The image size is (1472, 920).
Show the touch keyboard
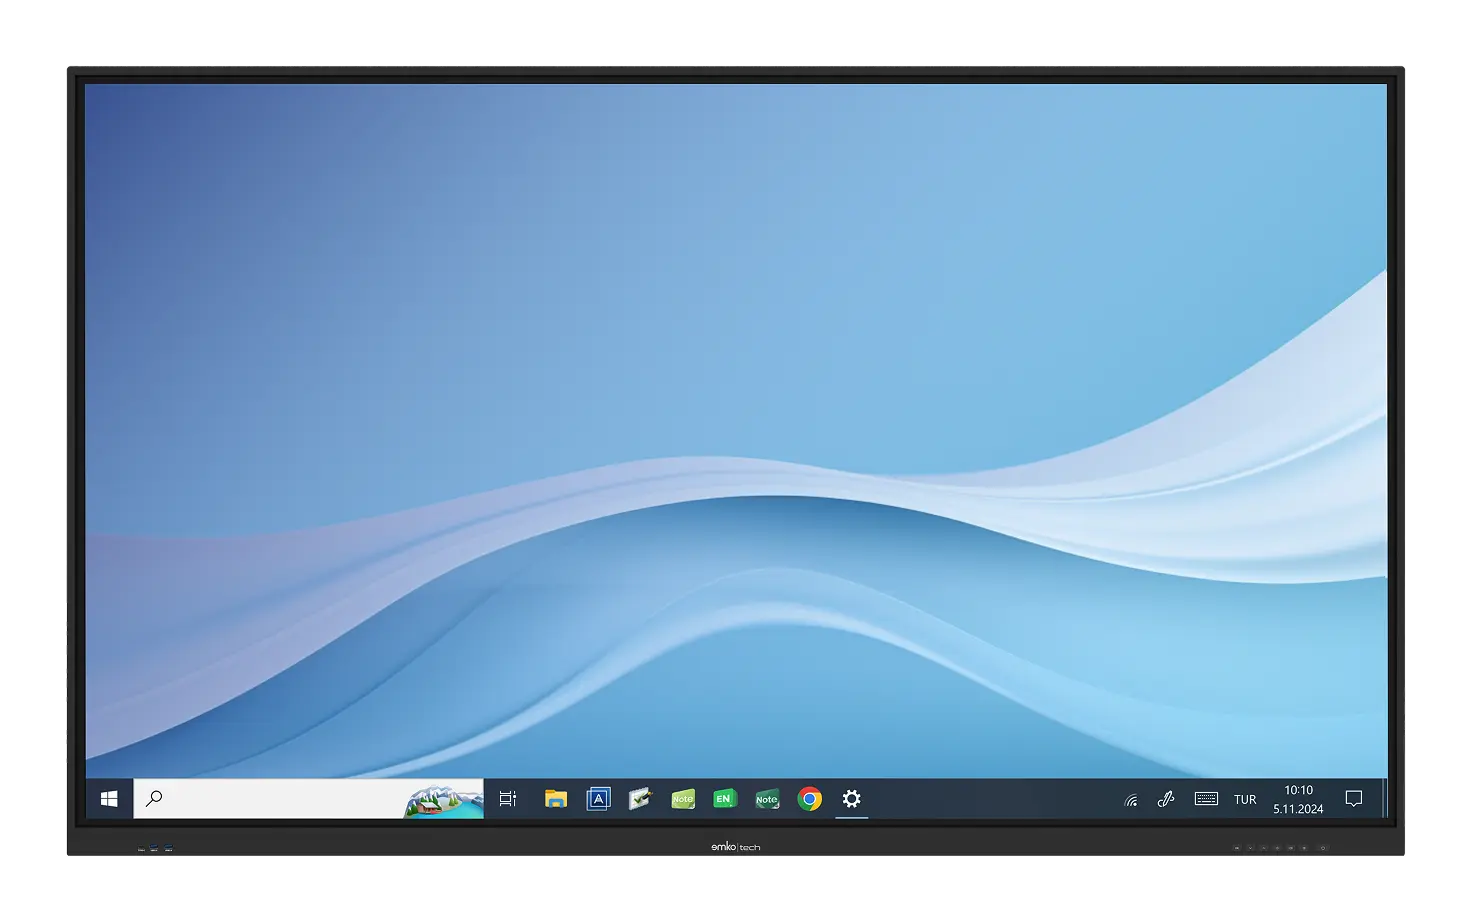(x=1206, y=799)
